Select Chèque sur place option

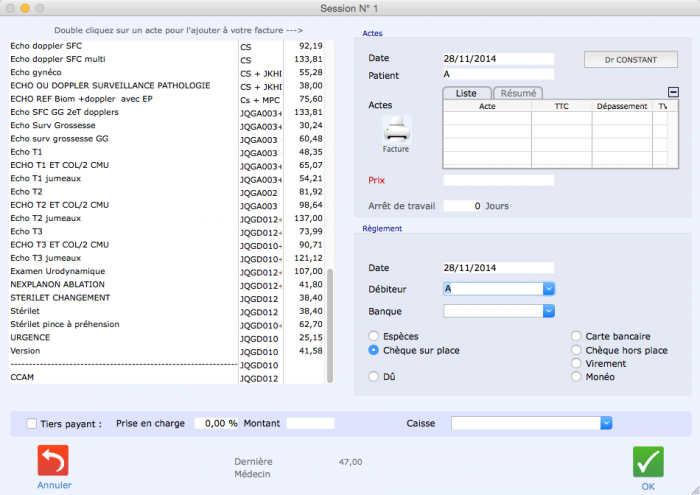[374, 350]
